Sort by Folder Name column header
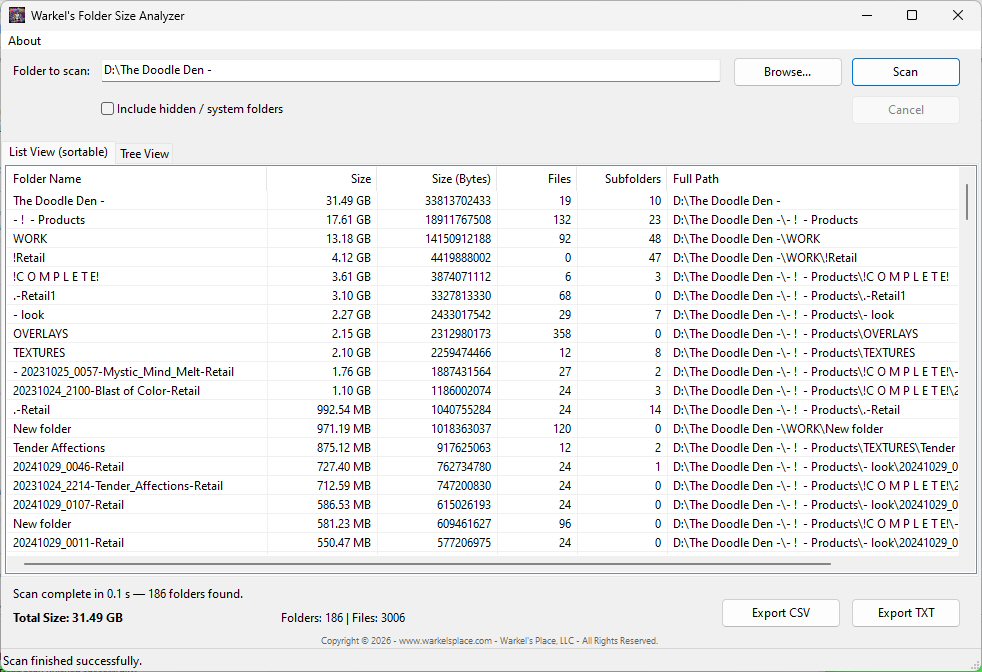Viewport: 982px width, 672px height. [137, 179]
